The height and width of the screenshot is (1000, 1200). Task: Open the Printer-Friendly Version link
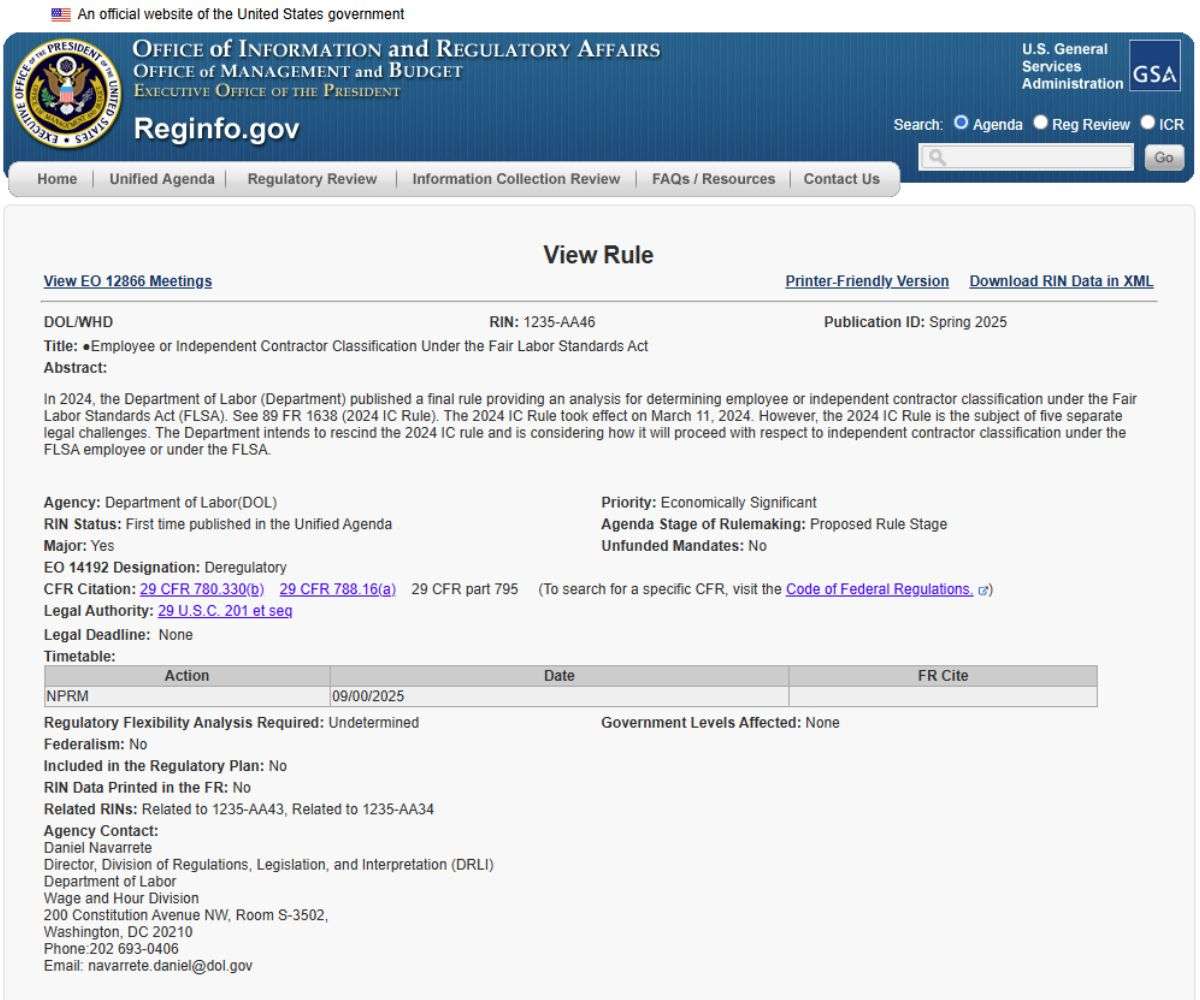tap(867, 282)
